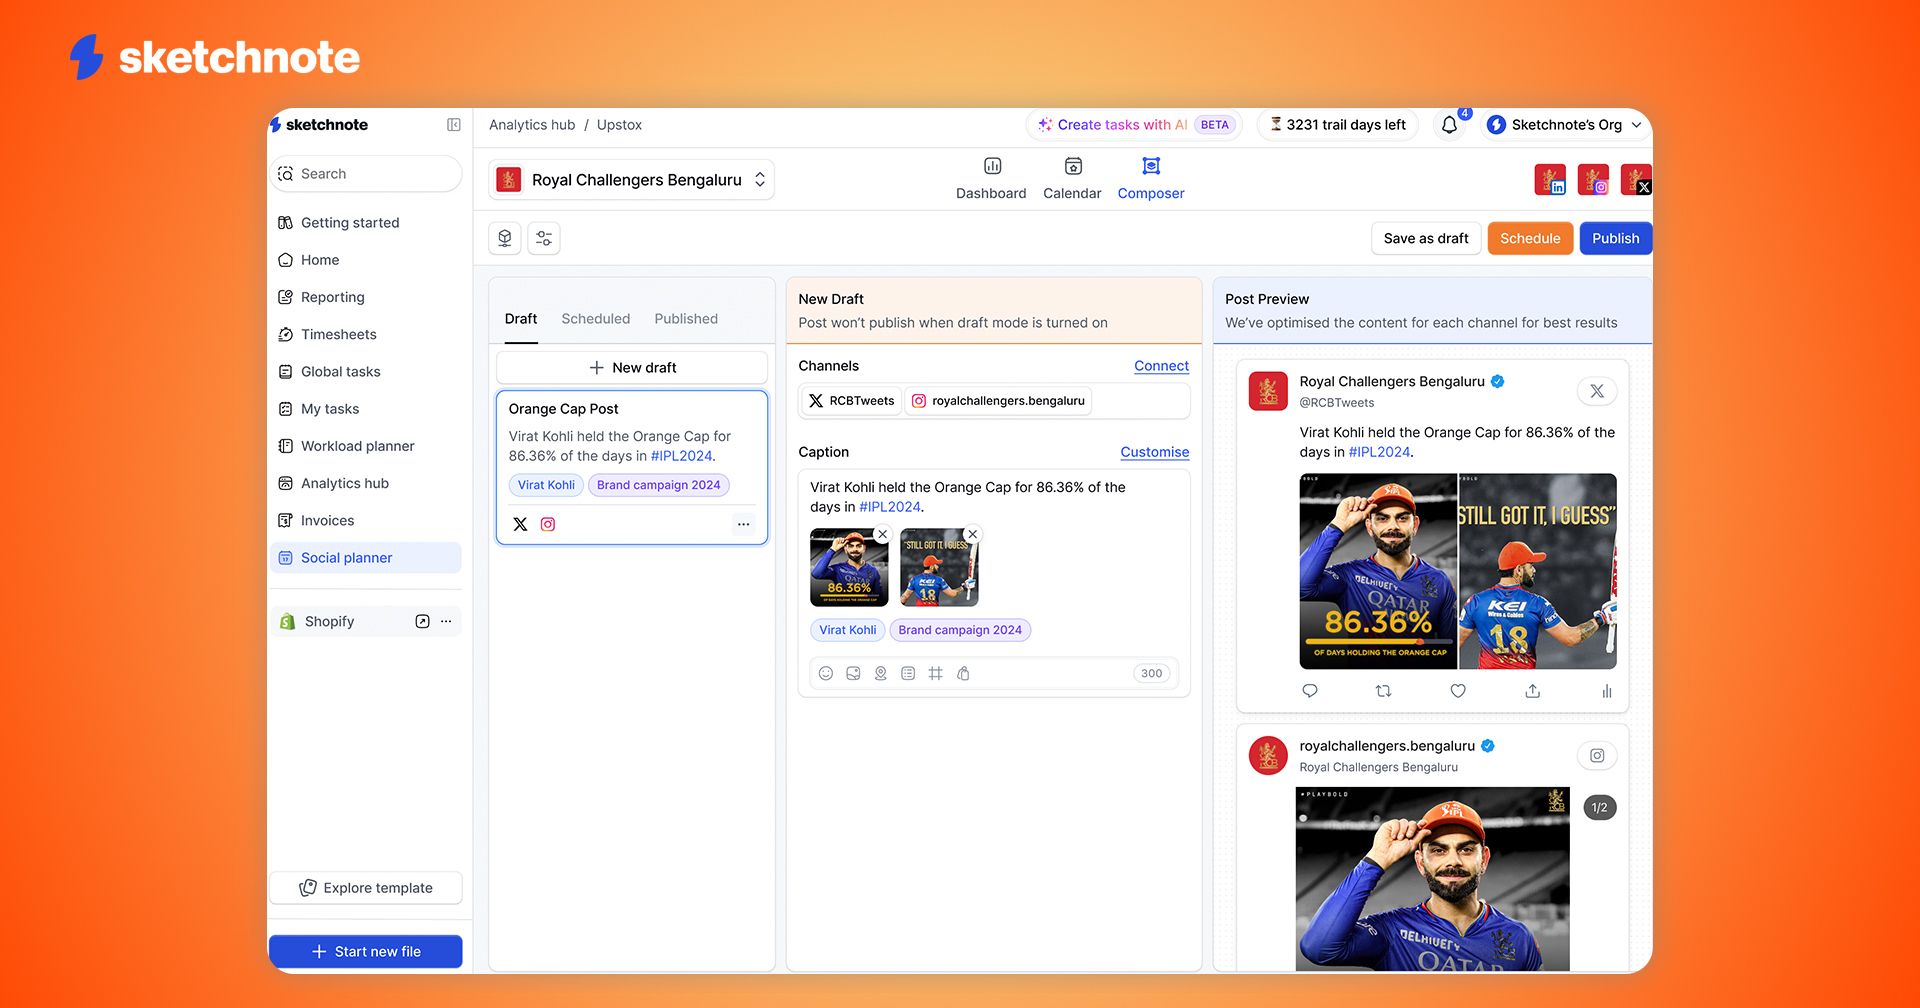The image size is (1920, 1008).
Task: Switch to the Calendar tab
Action: click(x=1072, y=179)
